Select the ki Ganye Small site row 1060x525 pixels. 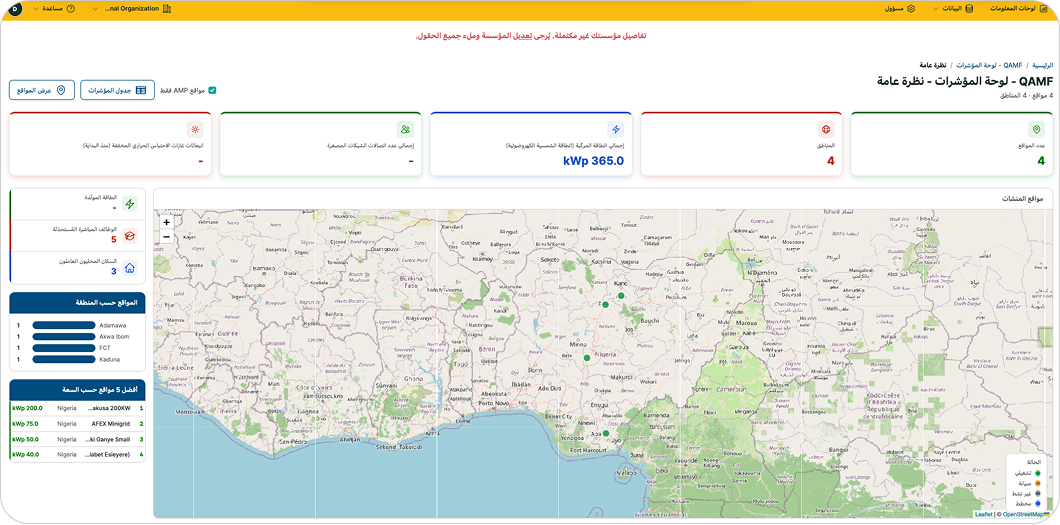click(x=78, y=439)
